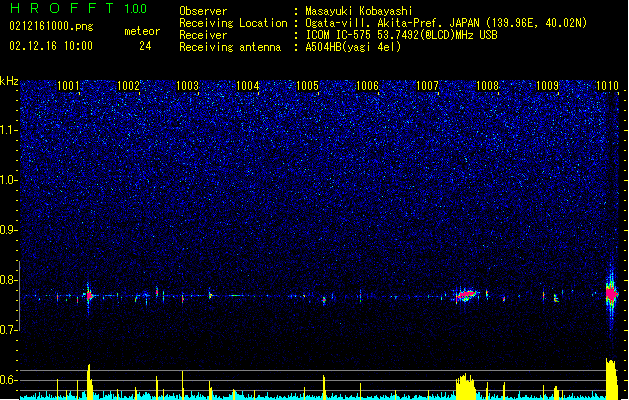This screenshot has width=629, height=400.
Task: Click the Receiving antenna label
Action: click(x=230, y=47)
